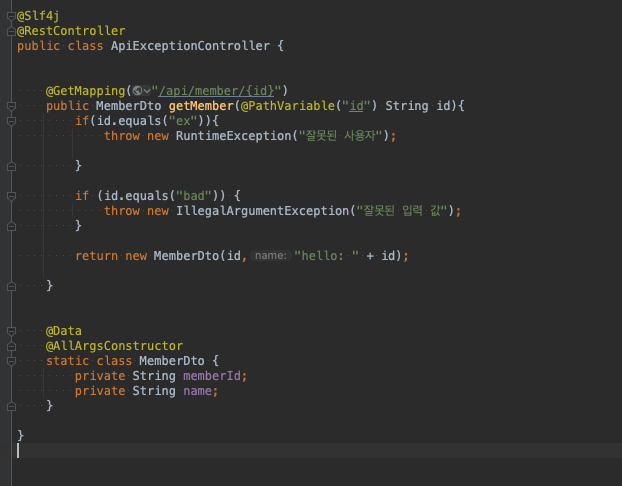Fold the if(id.equals("ex")) block

(11, 121)
